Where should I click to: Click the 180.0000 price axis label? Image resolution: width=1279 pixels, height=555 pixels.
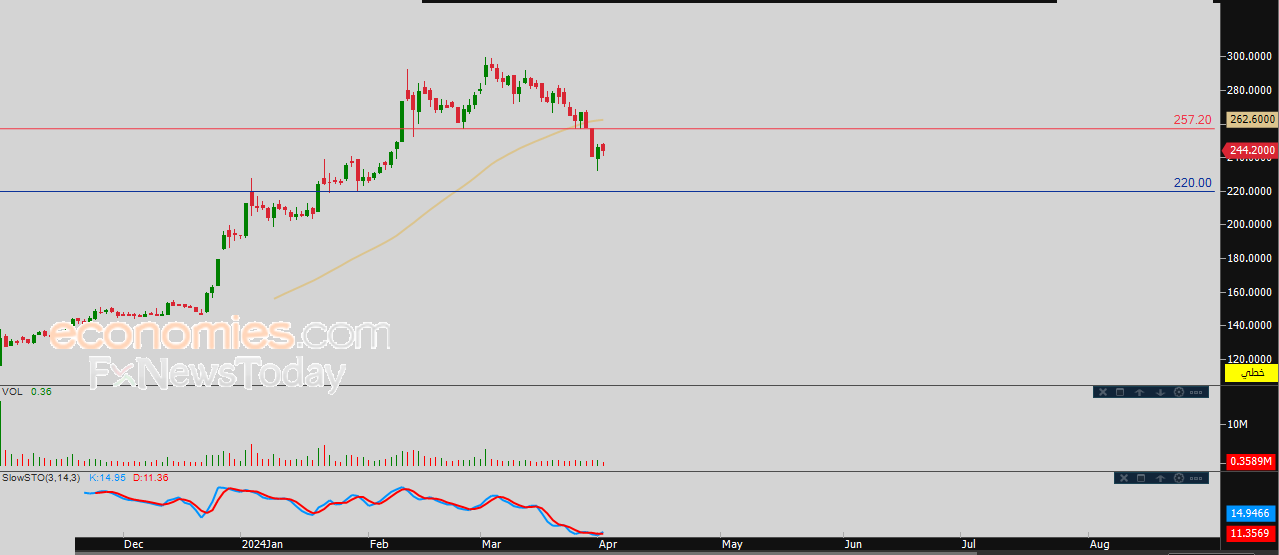coord(1250,259)
